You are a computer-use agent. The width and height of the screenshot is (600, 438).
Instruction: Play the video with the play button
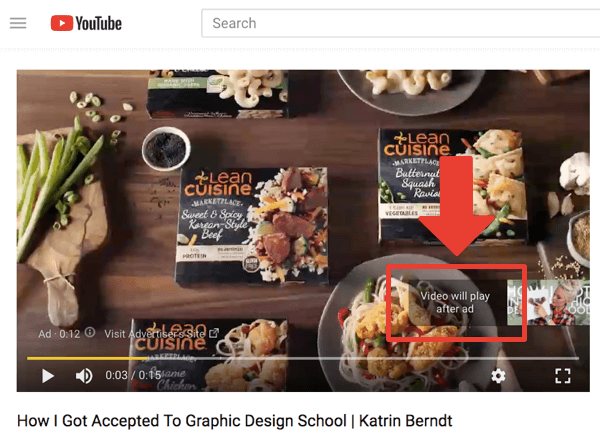coord(47,376)
